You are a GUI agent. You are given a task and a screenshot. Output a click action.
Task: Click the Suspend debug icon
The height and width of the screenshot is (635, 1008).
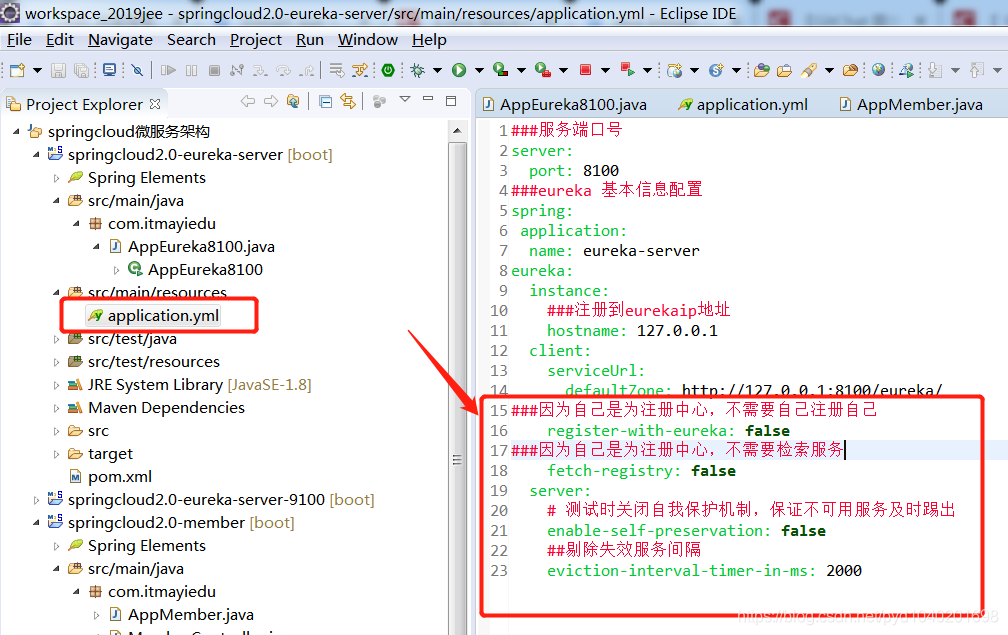[x=192, y=70]
